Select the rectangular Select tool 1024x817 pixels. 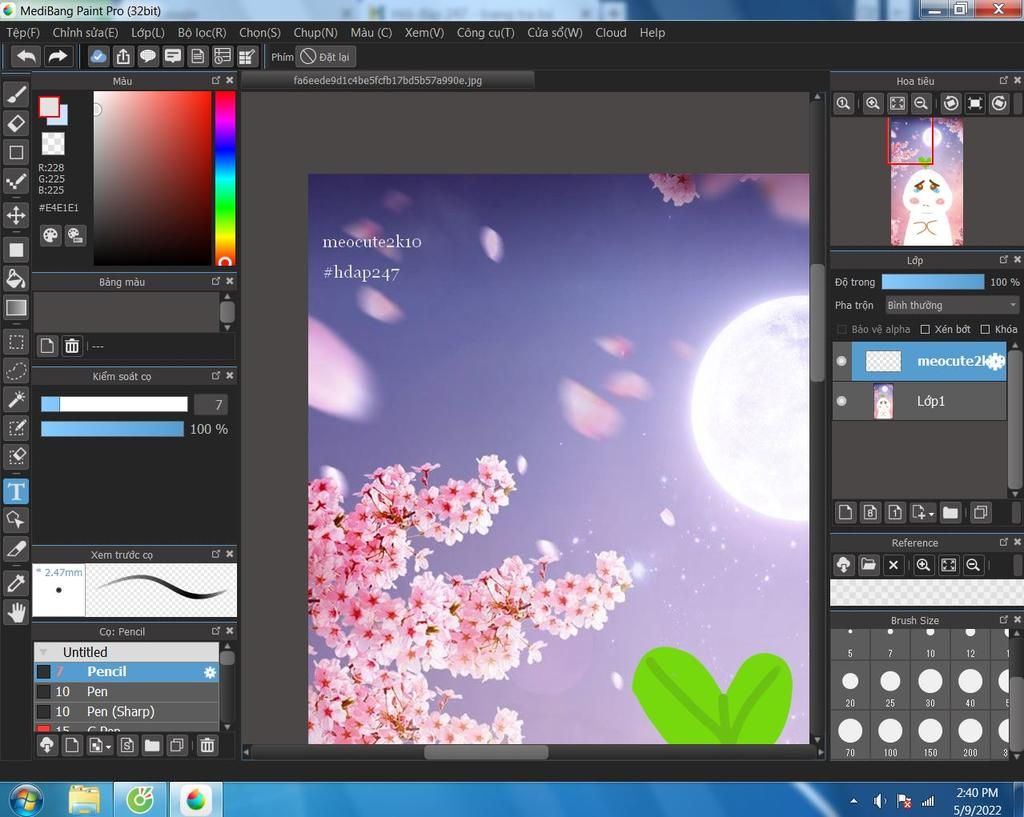coord(16,342)
